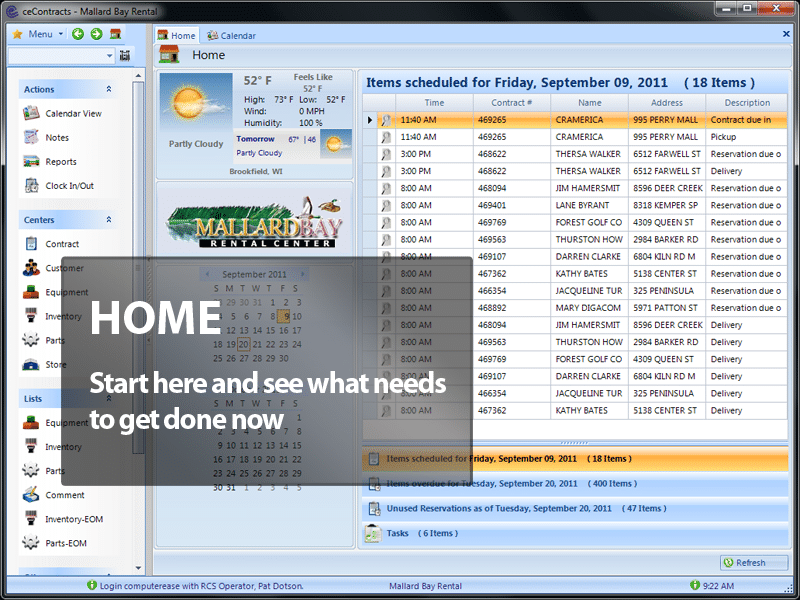Click the Mallard Bay Rental Center logo
This screenshot has width=800, height=600.
point(254,223)
